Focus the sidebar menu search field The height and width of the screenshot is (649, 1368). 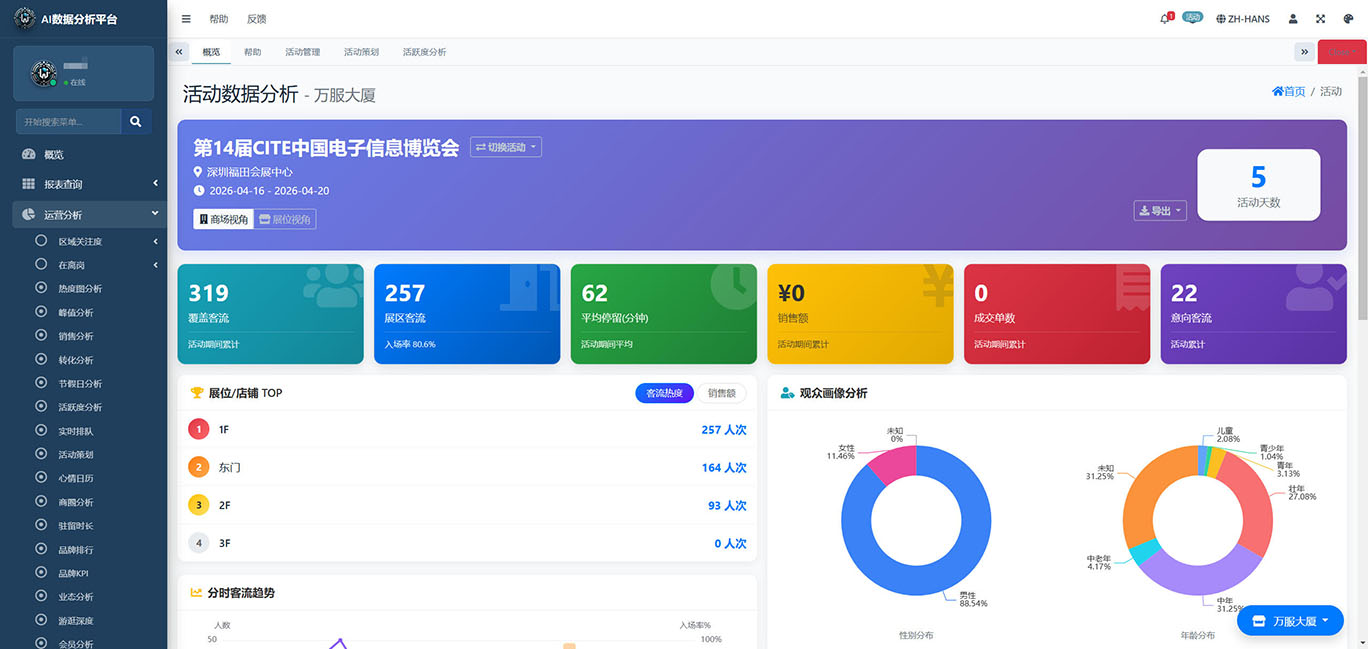(x=69, y=121)
